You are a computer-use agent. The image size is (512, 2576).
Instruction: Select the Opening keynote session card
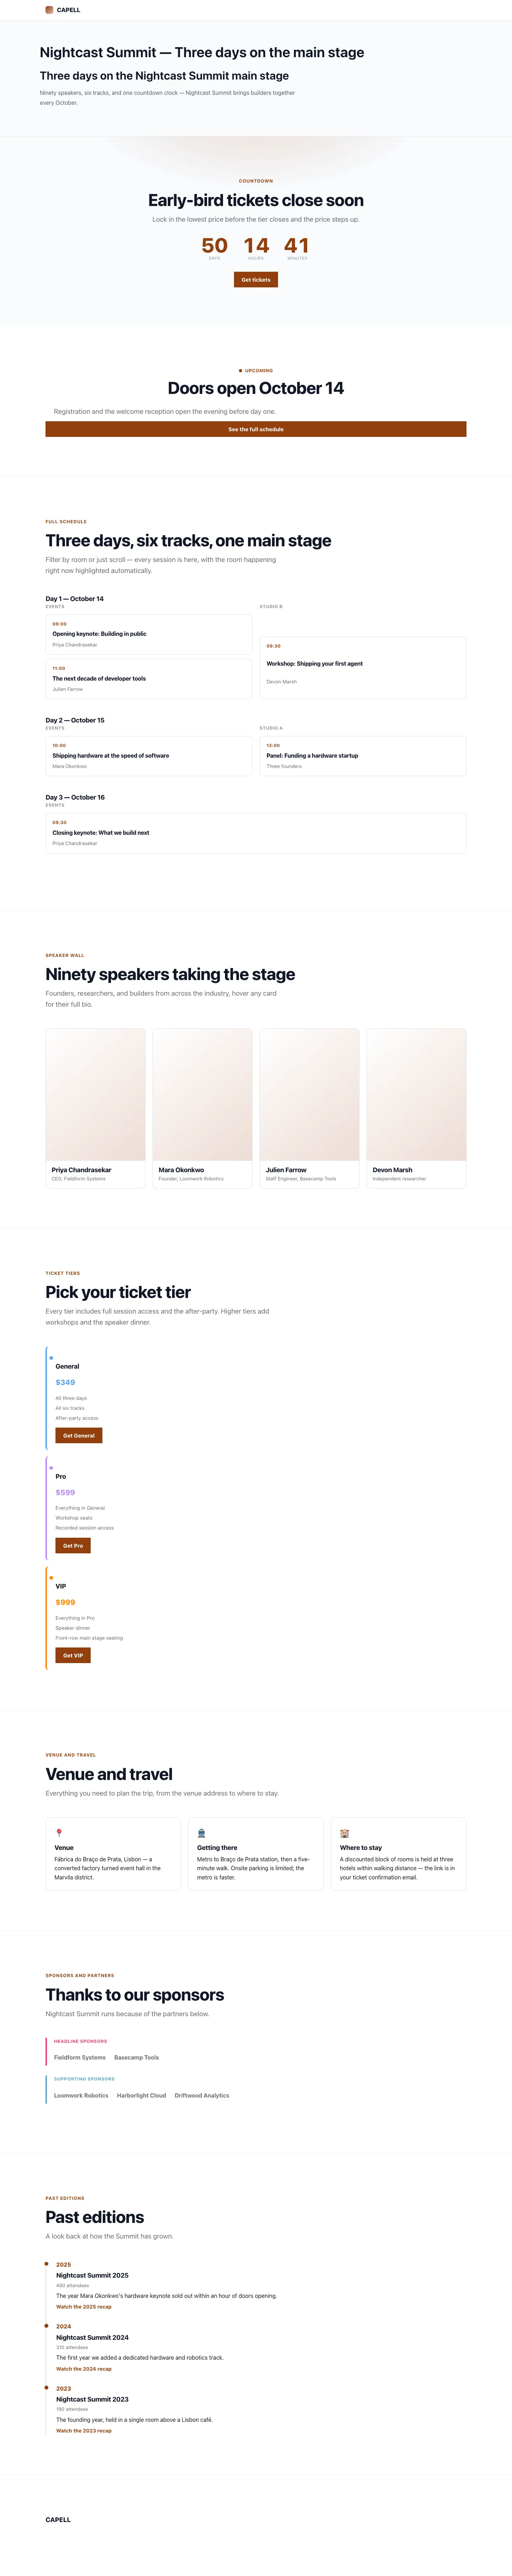click(149, 634)
